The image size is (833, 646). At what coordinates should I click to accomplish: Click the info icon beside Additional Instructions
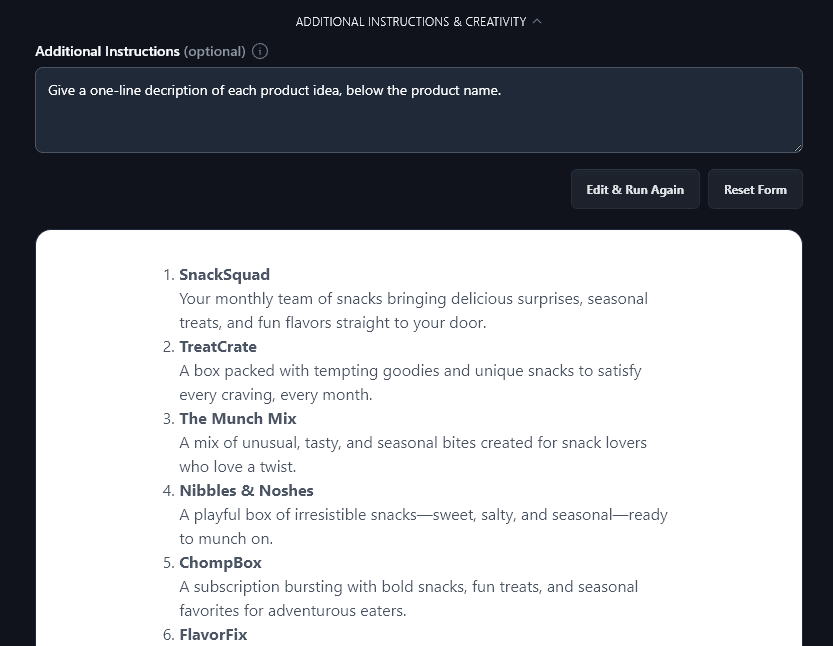259,51
